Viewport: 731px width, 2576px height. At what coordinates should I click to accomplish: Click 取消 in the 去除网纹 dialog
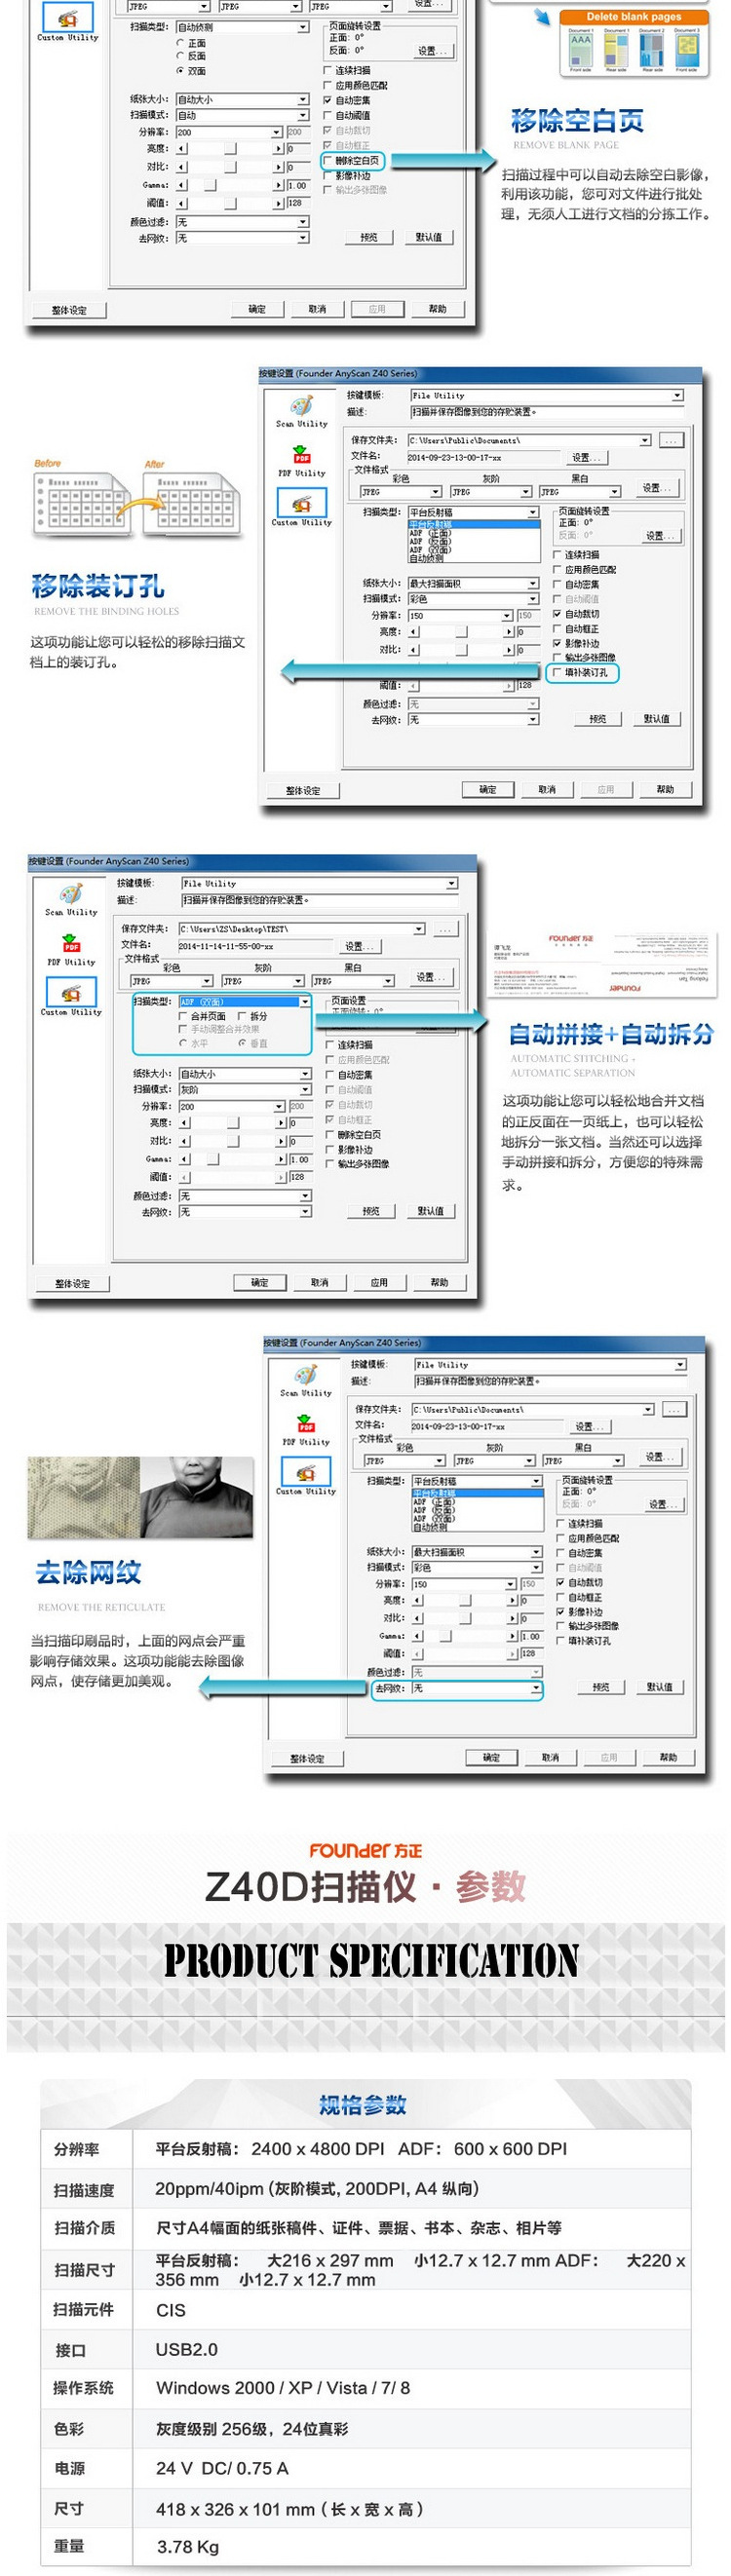pyautogui.click(x=550, y=1757)
